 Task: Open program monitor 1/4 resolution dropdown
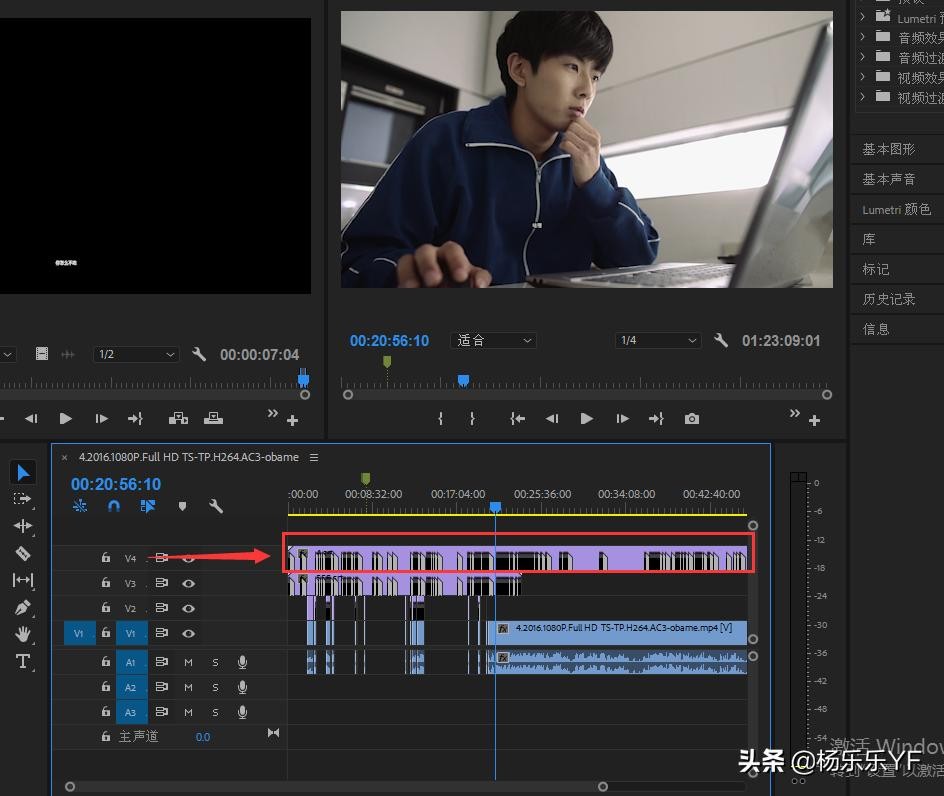click(x=657, y=341)
